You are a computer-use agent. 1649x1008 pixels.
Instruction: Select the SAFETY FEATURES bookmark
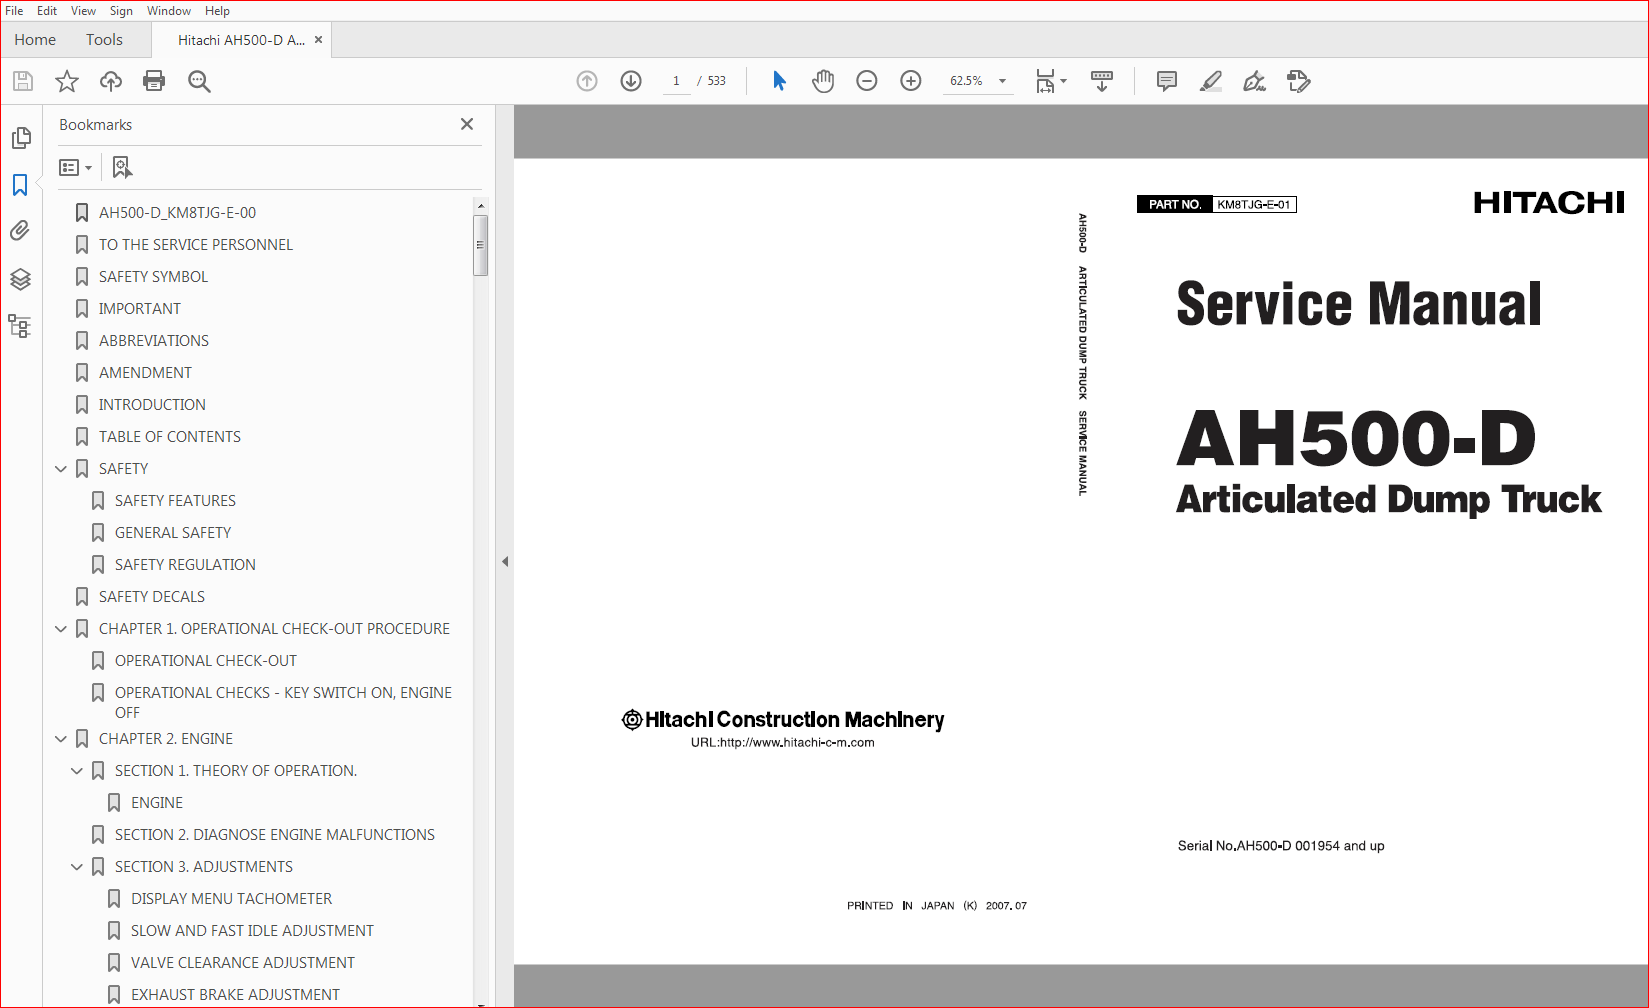pos(175,501)
